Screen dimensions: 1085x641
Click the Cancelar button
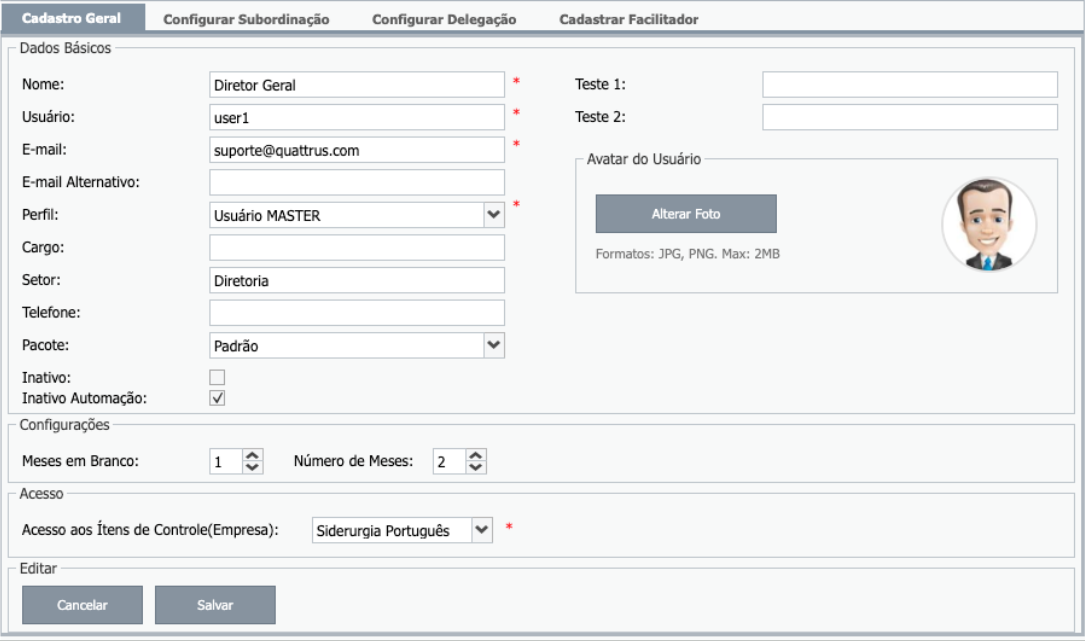(x=82, y=605)
